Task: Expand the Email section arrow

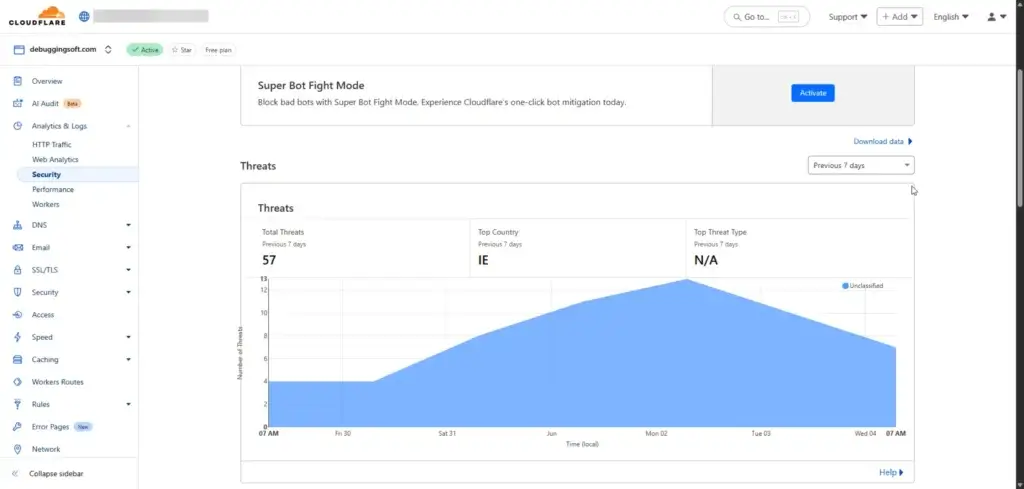Action: (x=128, y=247)
